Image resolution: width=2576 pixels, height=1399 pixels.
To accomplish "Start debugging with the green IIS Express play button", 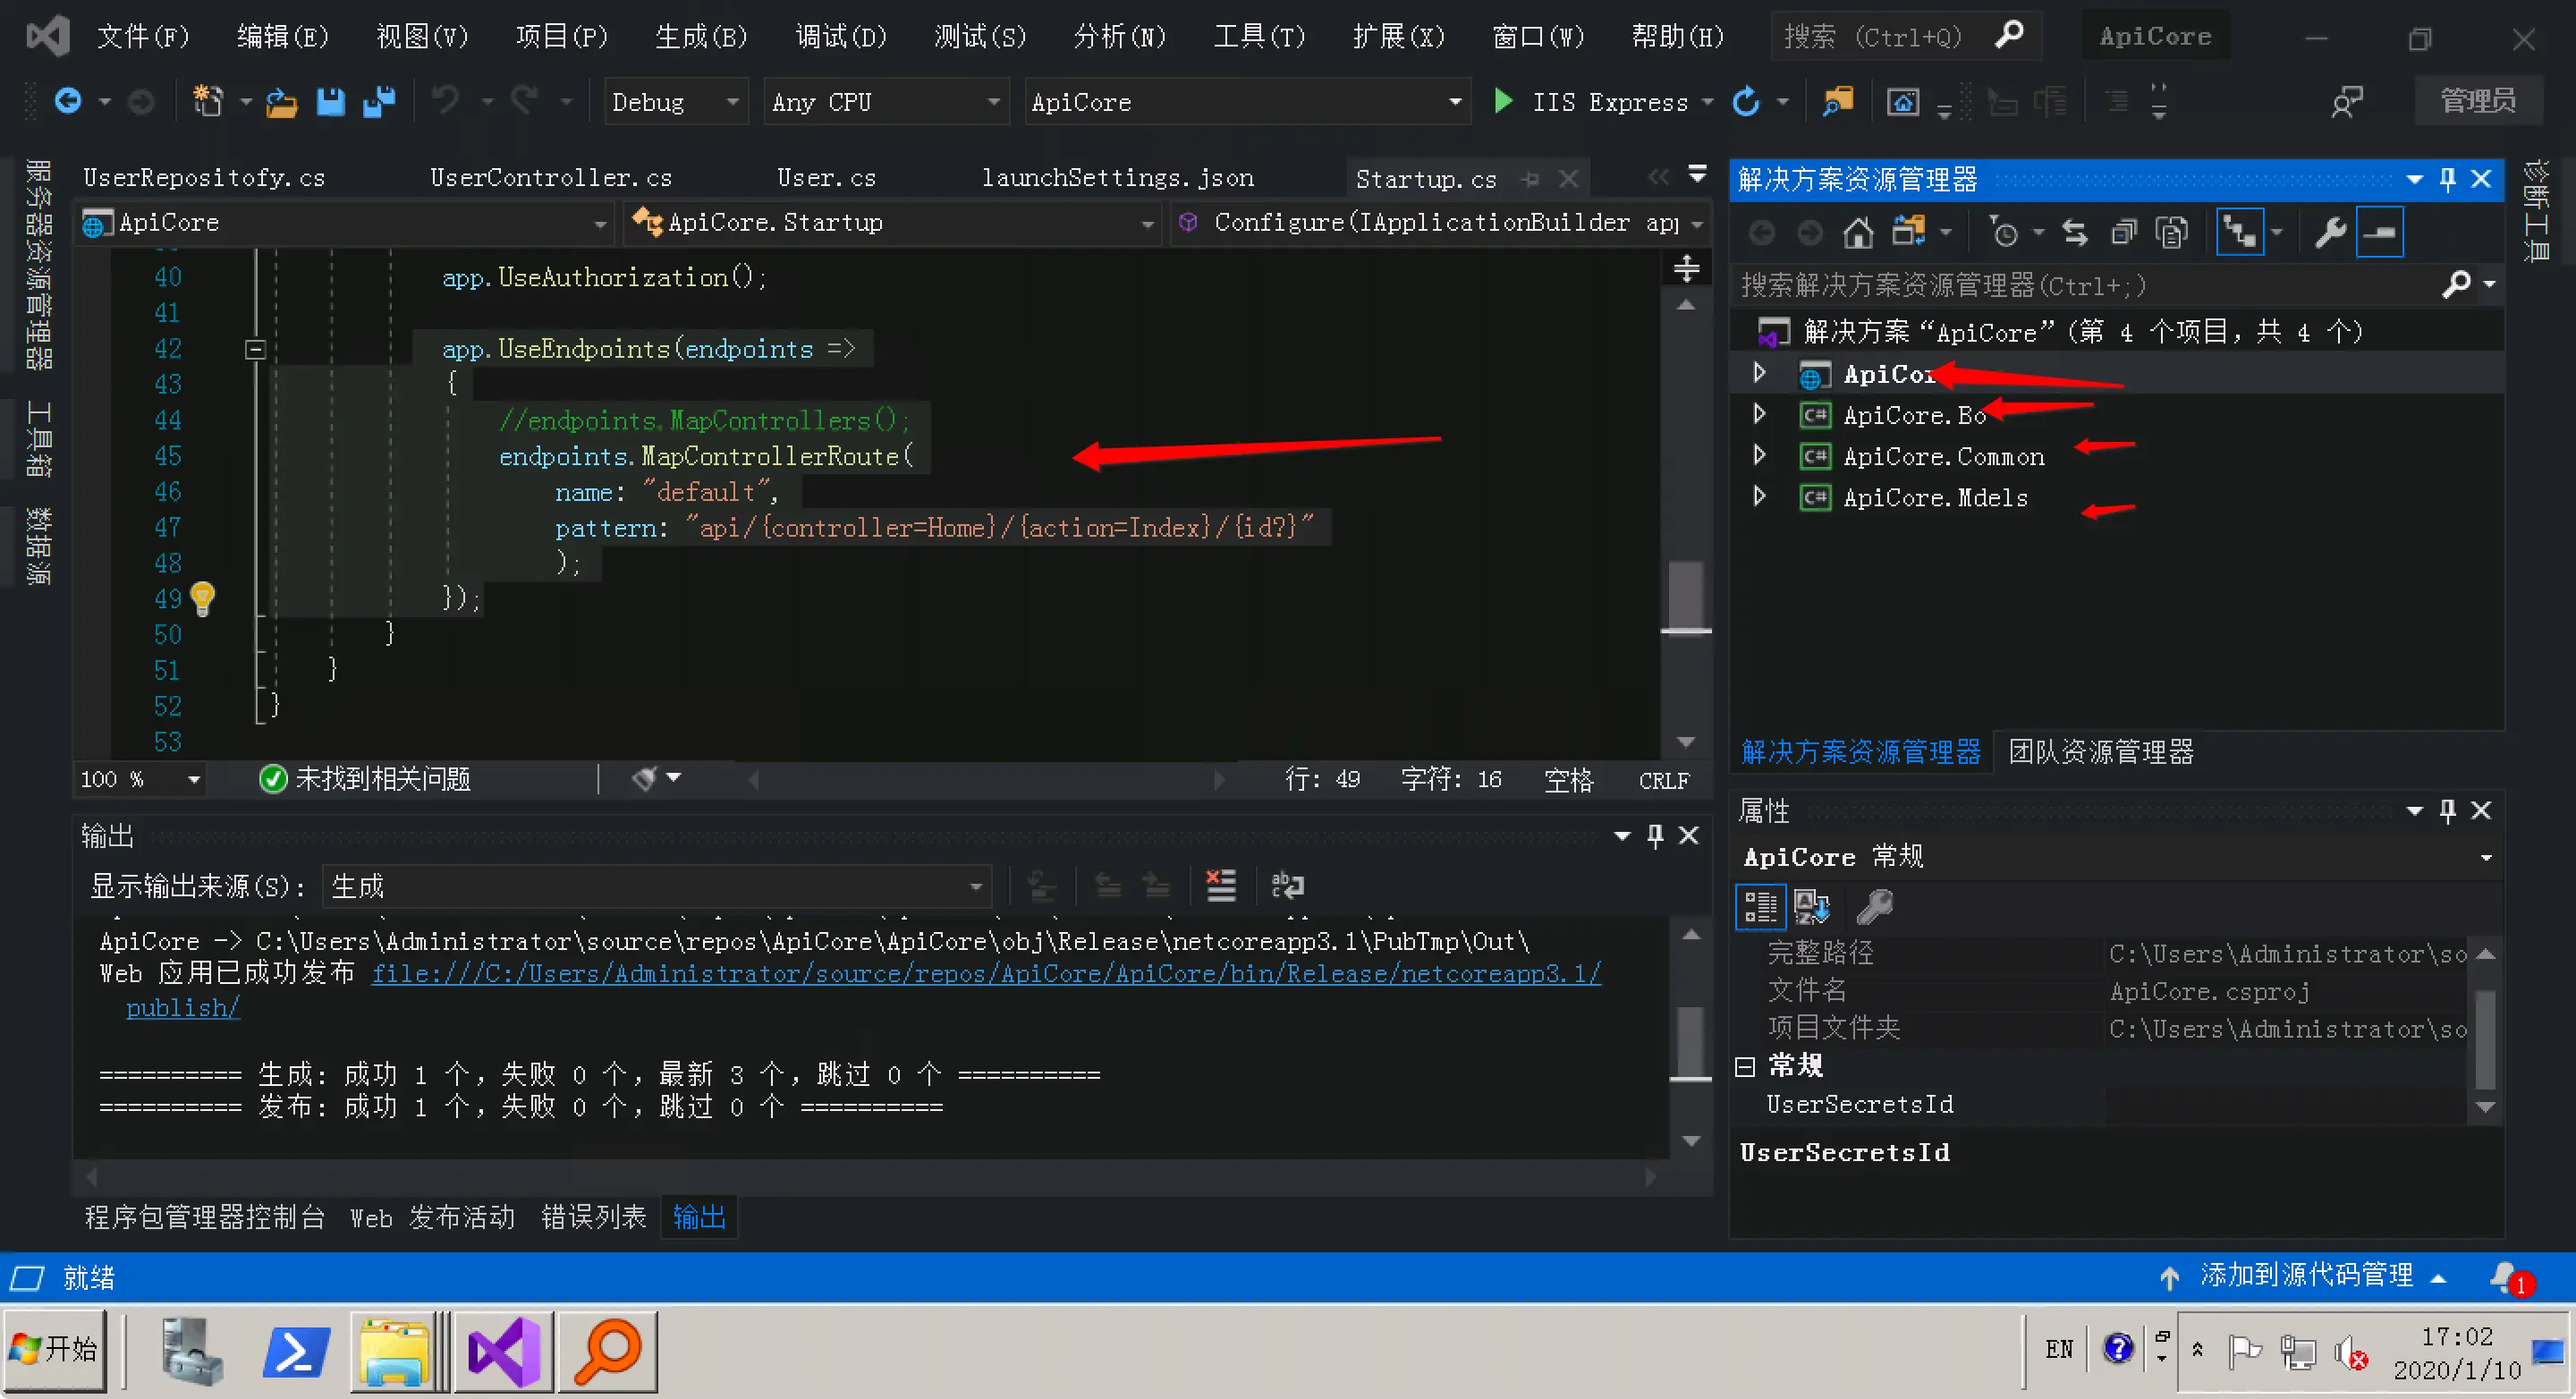I will click(1503, 102).
